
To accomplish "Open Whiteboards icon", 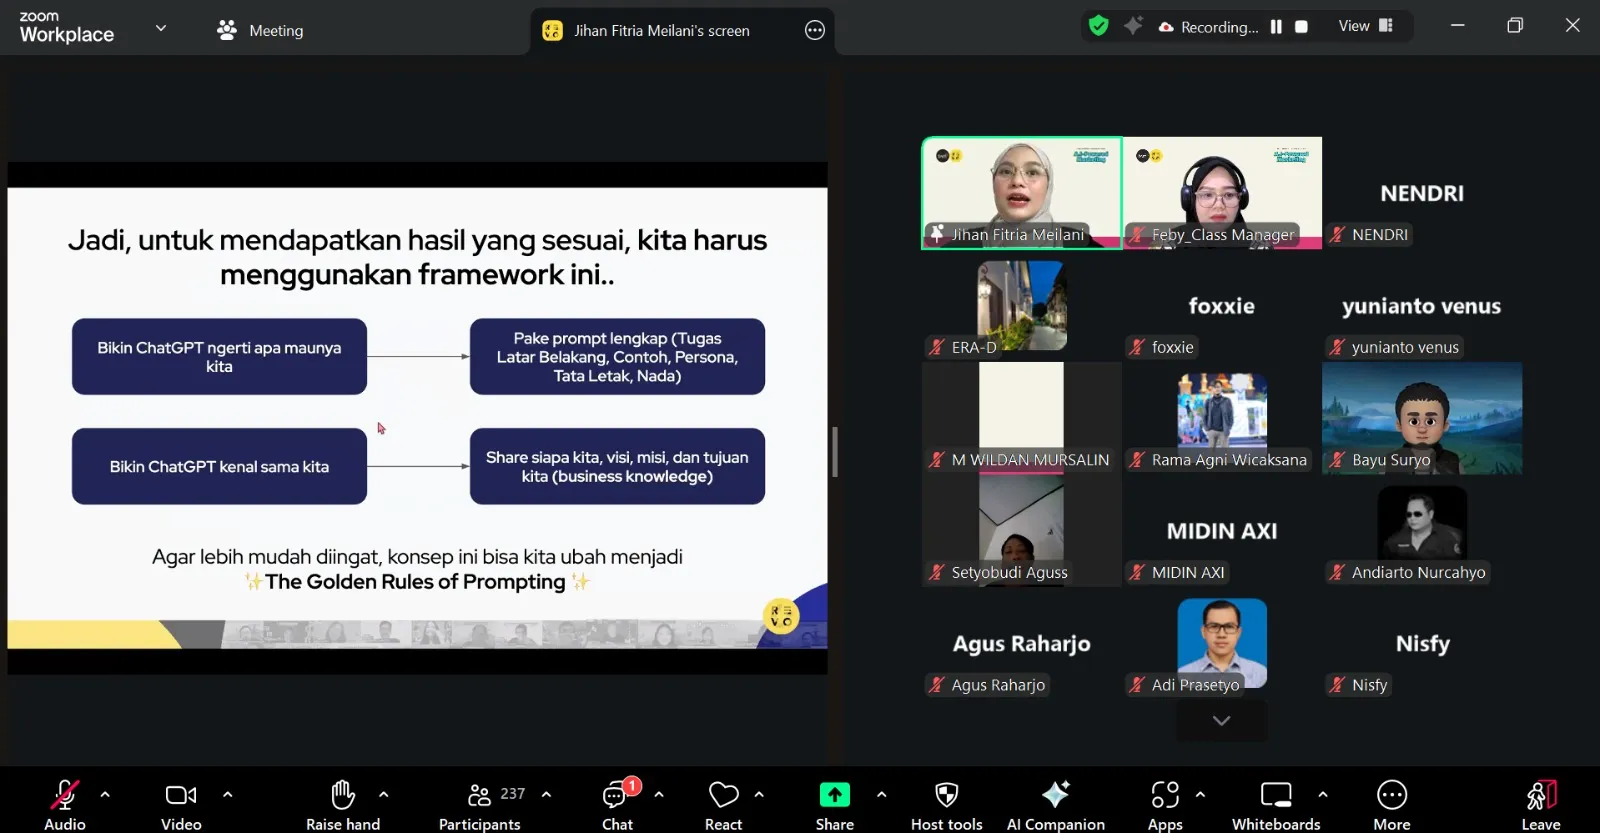I will coord(1276,795).
